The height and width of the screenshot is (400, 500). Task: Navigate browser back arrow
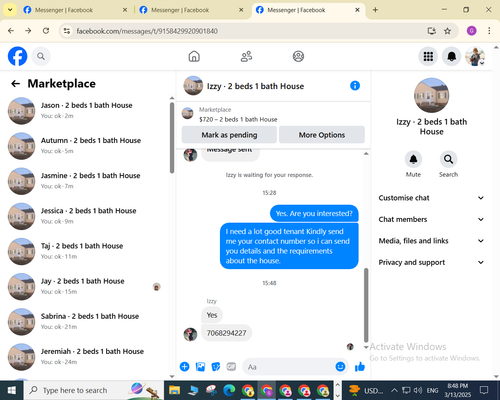pos(11,31)
